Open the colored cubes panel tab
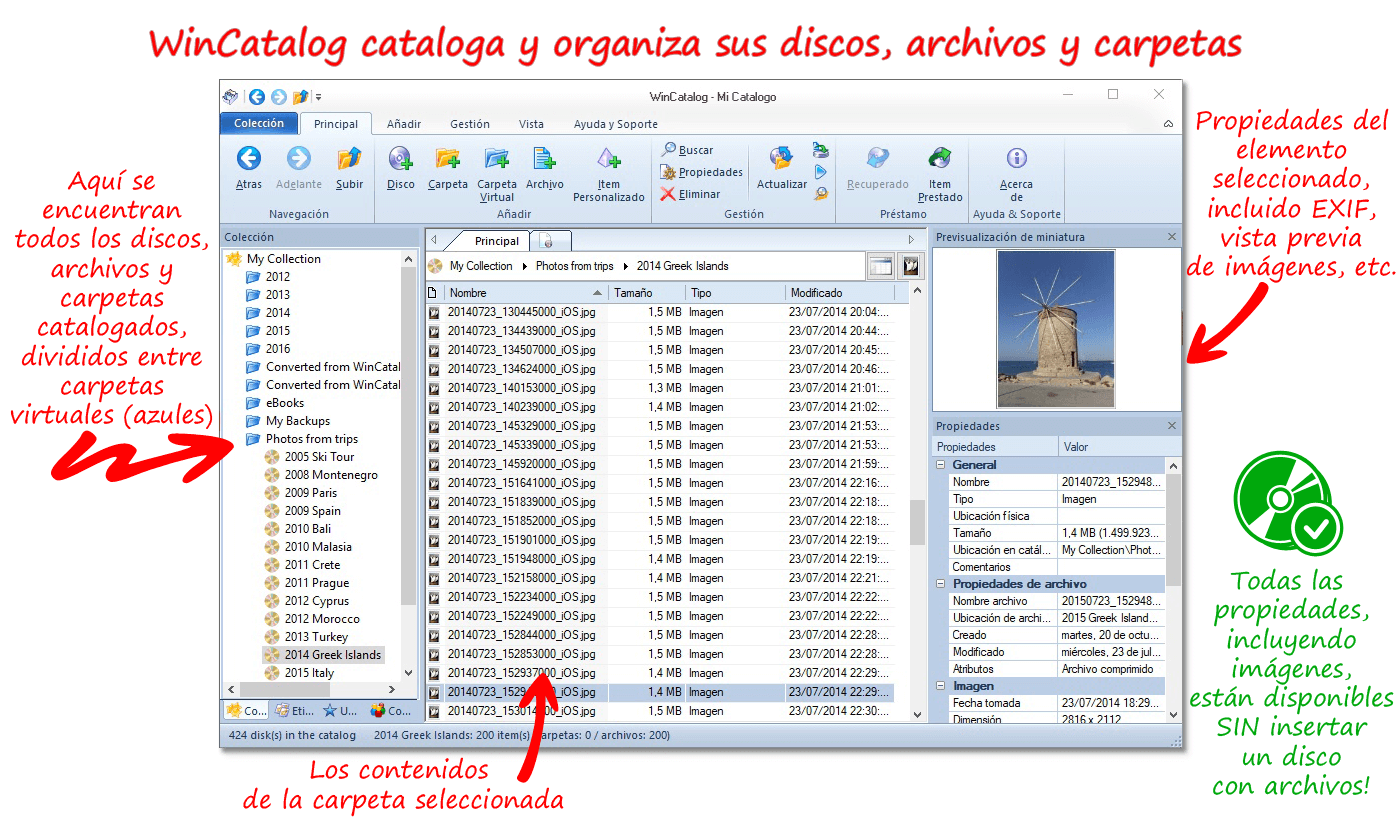 391,711
